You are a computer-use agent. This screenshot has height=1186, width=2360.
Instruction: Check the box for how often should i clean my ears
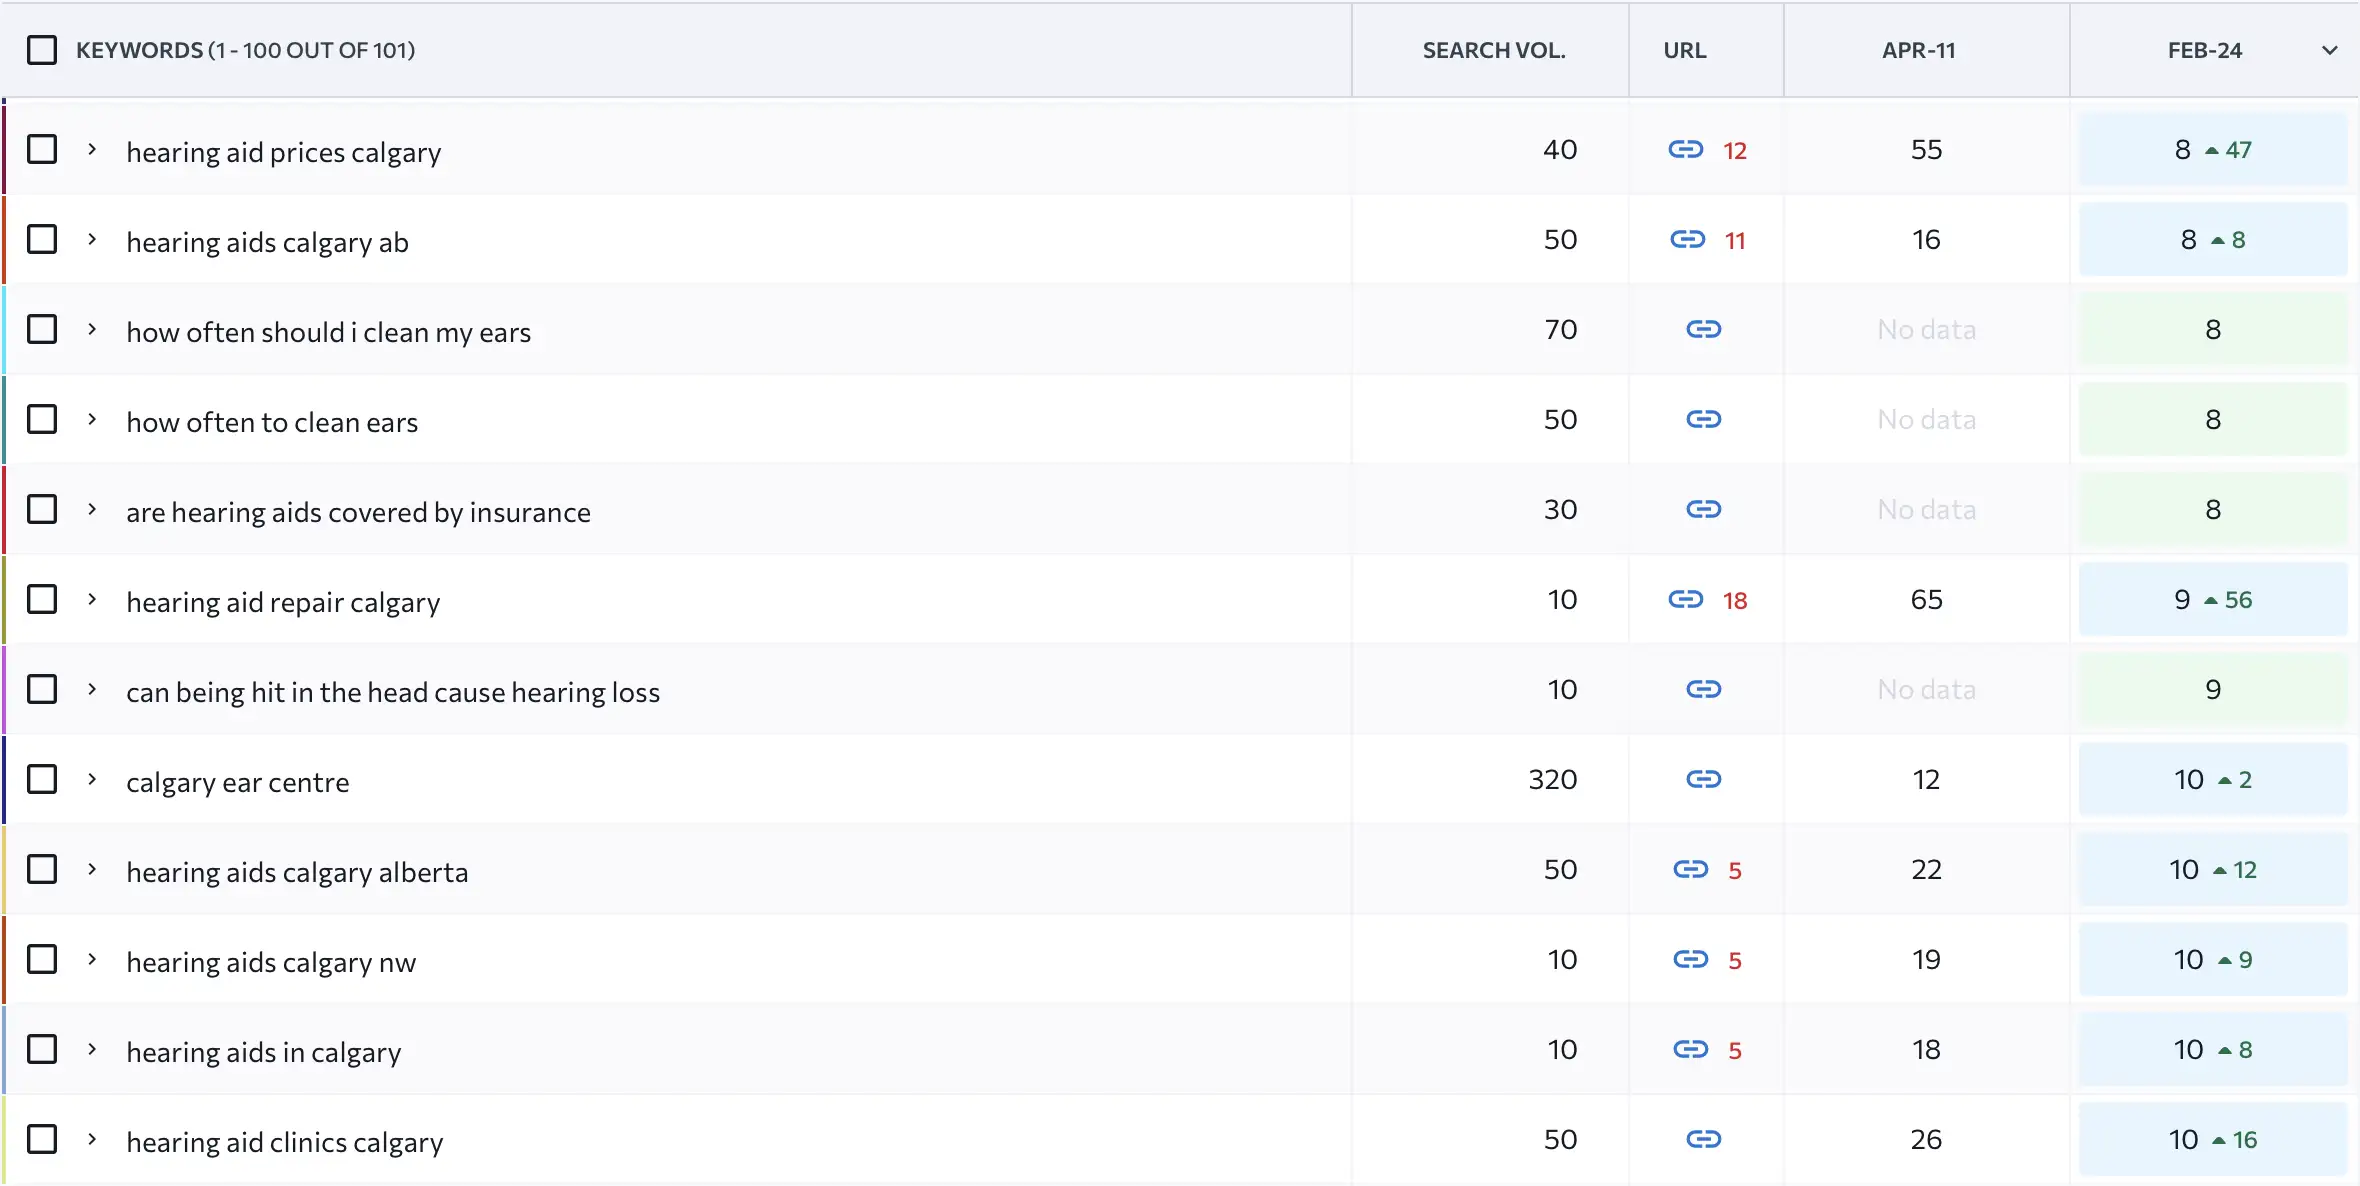click(x=42, y=330)
